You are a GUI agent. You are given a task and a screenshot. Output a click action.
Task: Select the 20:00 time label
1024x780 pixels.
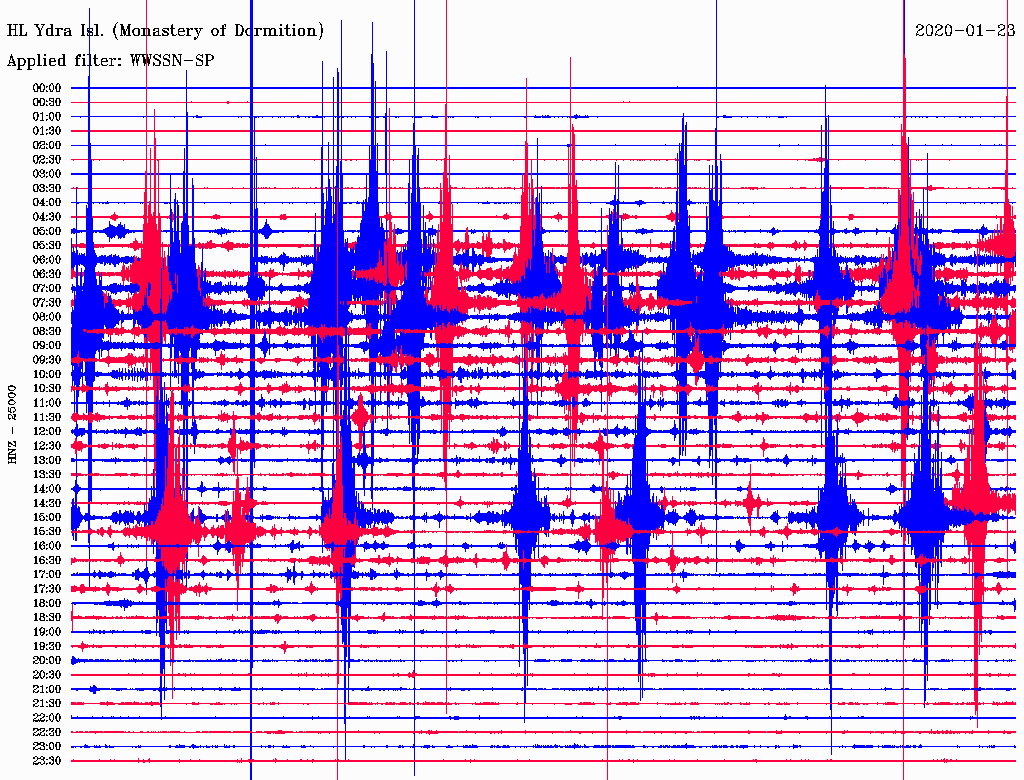tap(47, 660)
